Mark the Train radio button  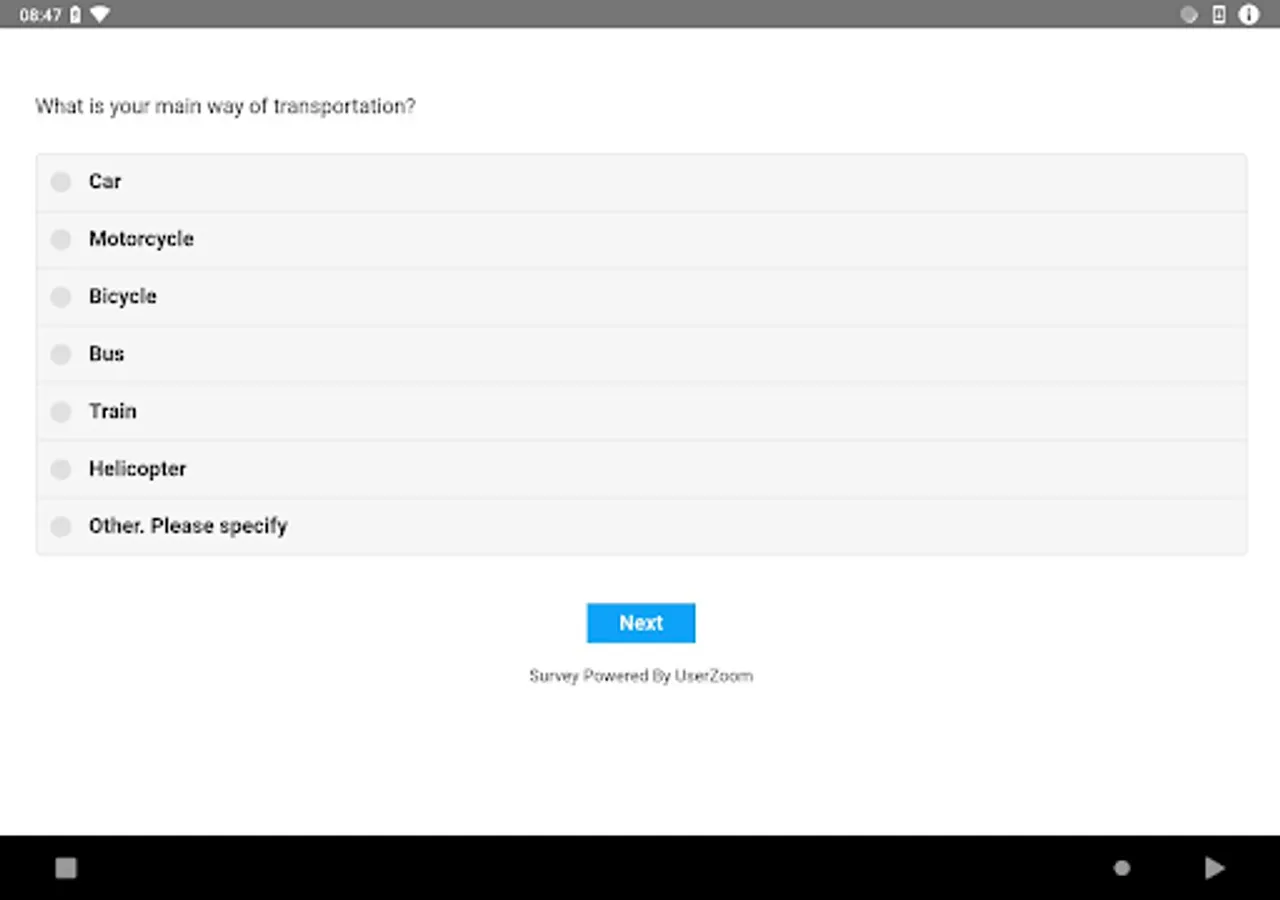point(61,412)
